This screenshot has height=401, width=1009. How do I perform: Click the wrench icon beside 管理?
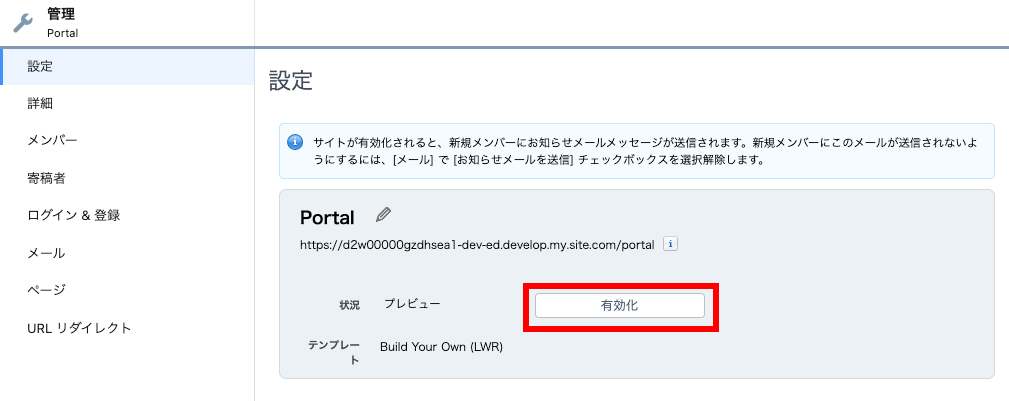tap(22, 23)
